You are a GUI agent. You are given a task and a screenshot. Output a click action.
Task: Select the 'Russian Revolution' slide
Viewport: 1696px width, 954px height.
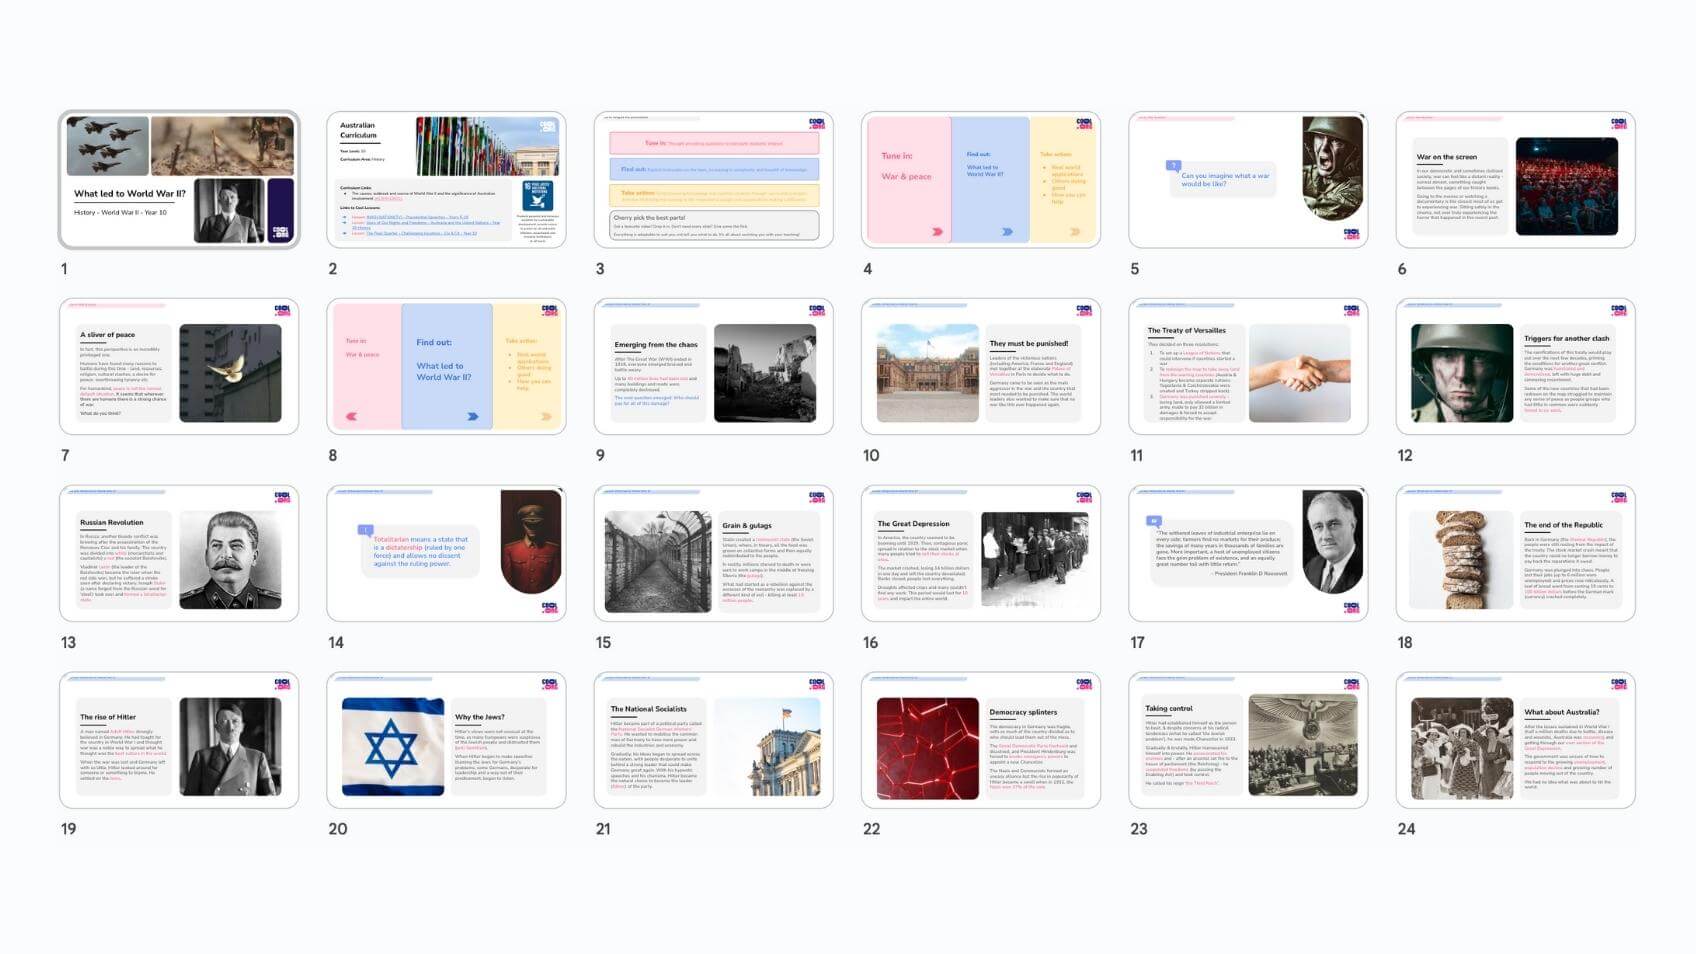[179, 553]
